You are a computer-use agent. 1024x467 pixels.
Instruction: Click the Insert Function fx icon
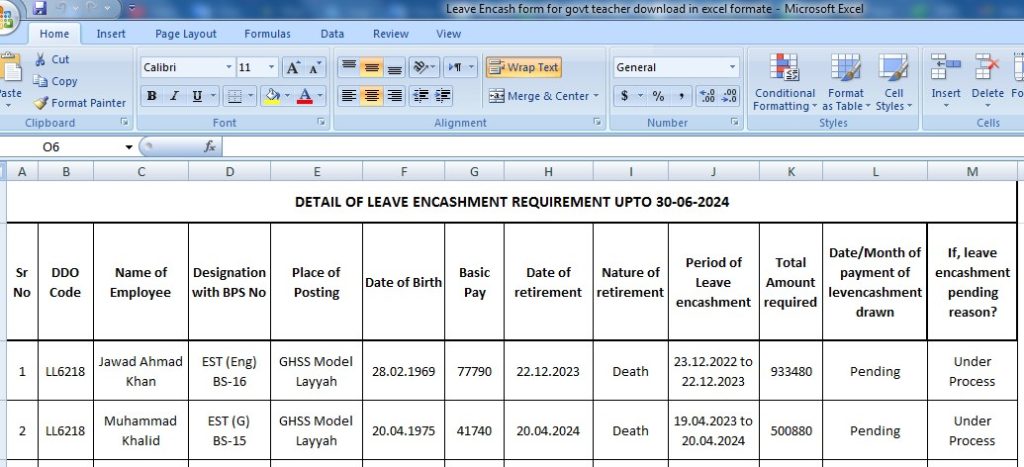point(210,147)
